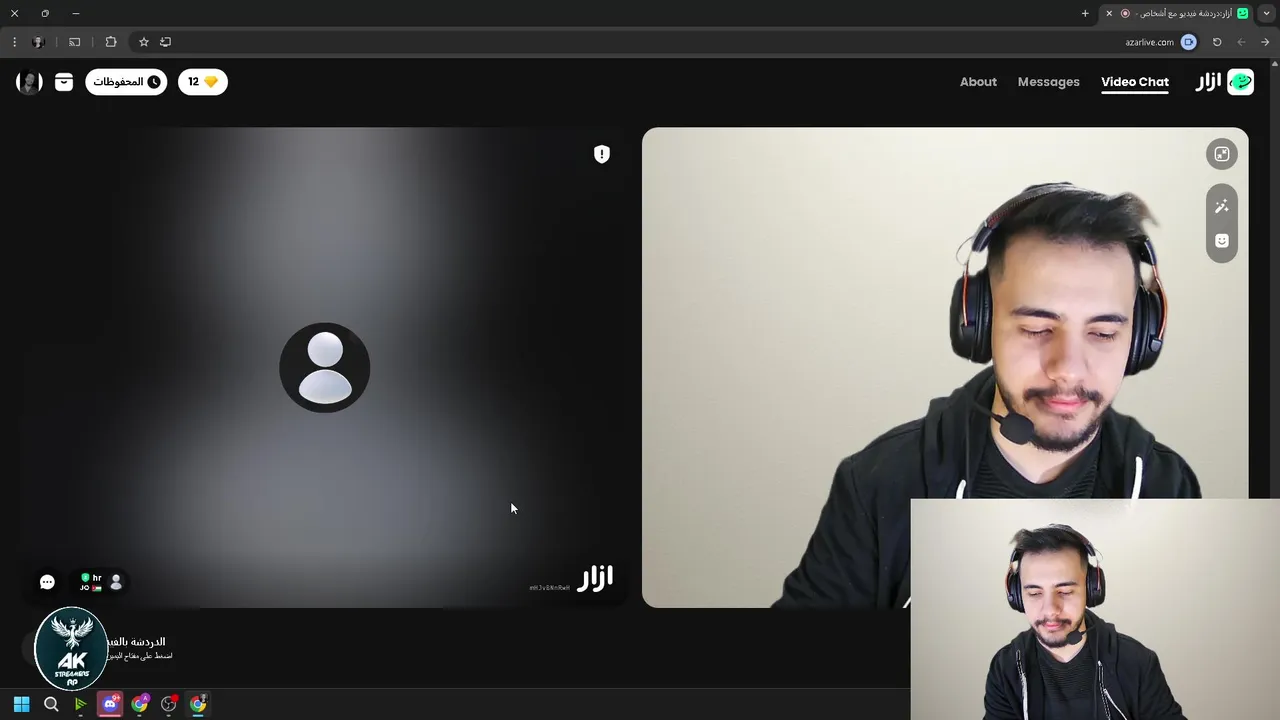
Task: Expand the tab search dropdown
Action: [x=1267, y=13]
